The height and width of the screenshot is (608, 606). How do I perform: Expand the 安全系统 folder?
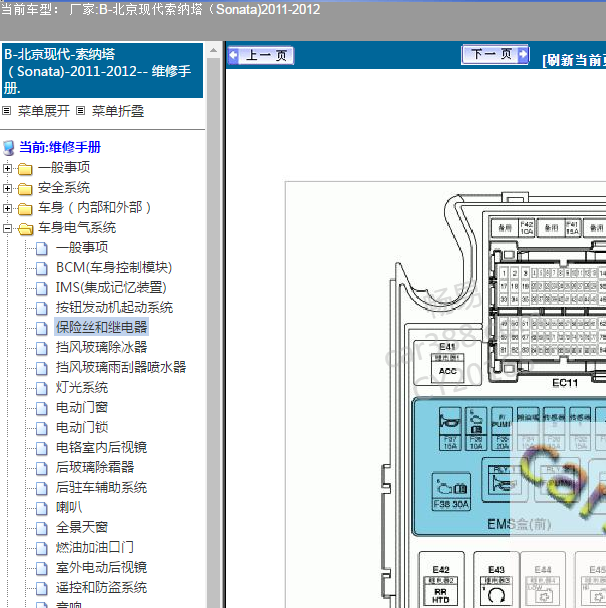point(7,188)
